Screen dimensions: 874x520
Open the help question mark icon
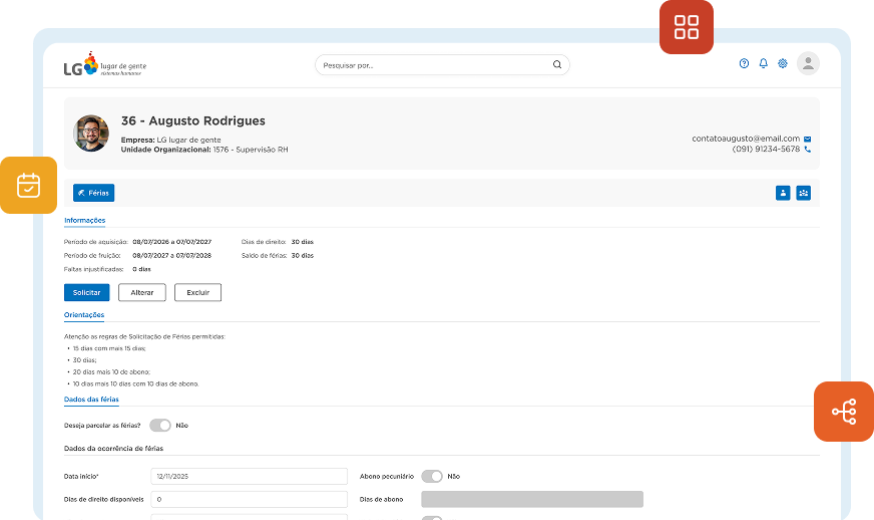click(x=744, y=64)
